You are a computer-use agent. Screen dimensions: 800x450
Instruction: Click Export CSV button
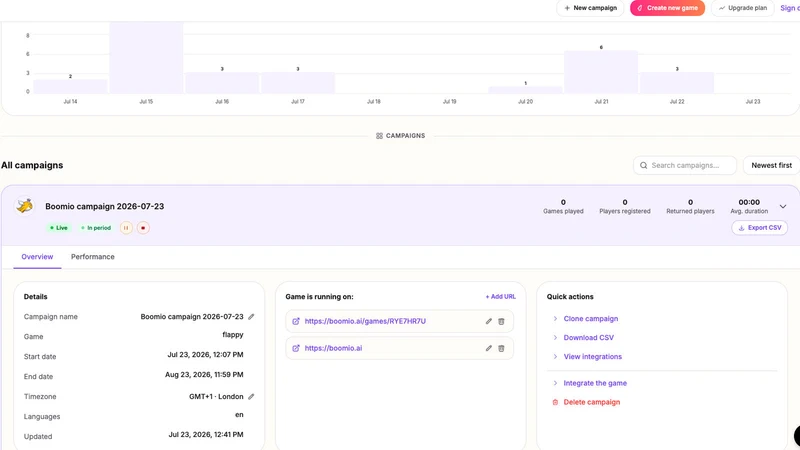tap(759, 228)
